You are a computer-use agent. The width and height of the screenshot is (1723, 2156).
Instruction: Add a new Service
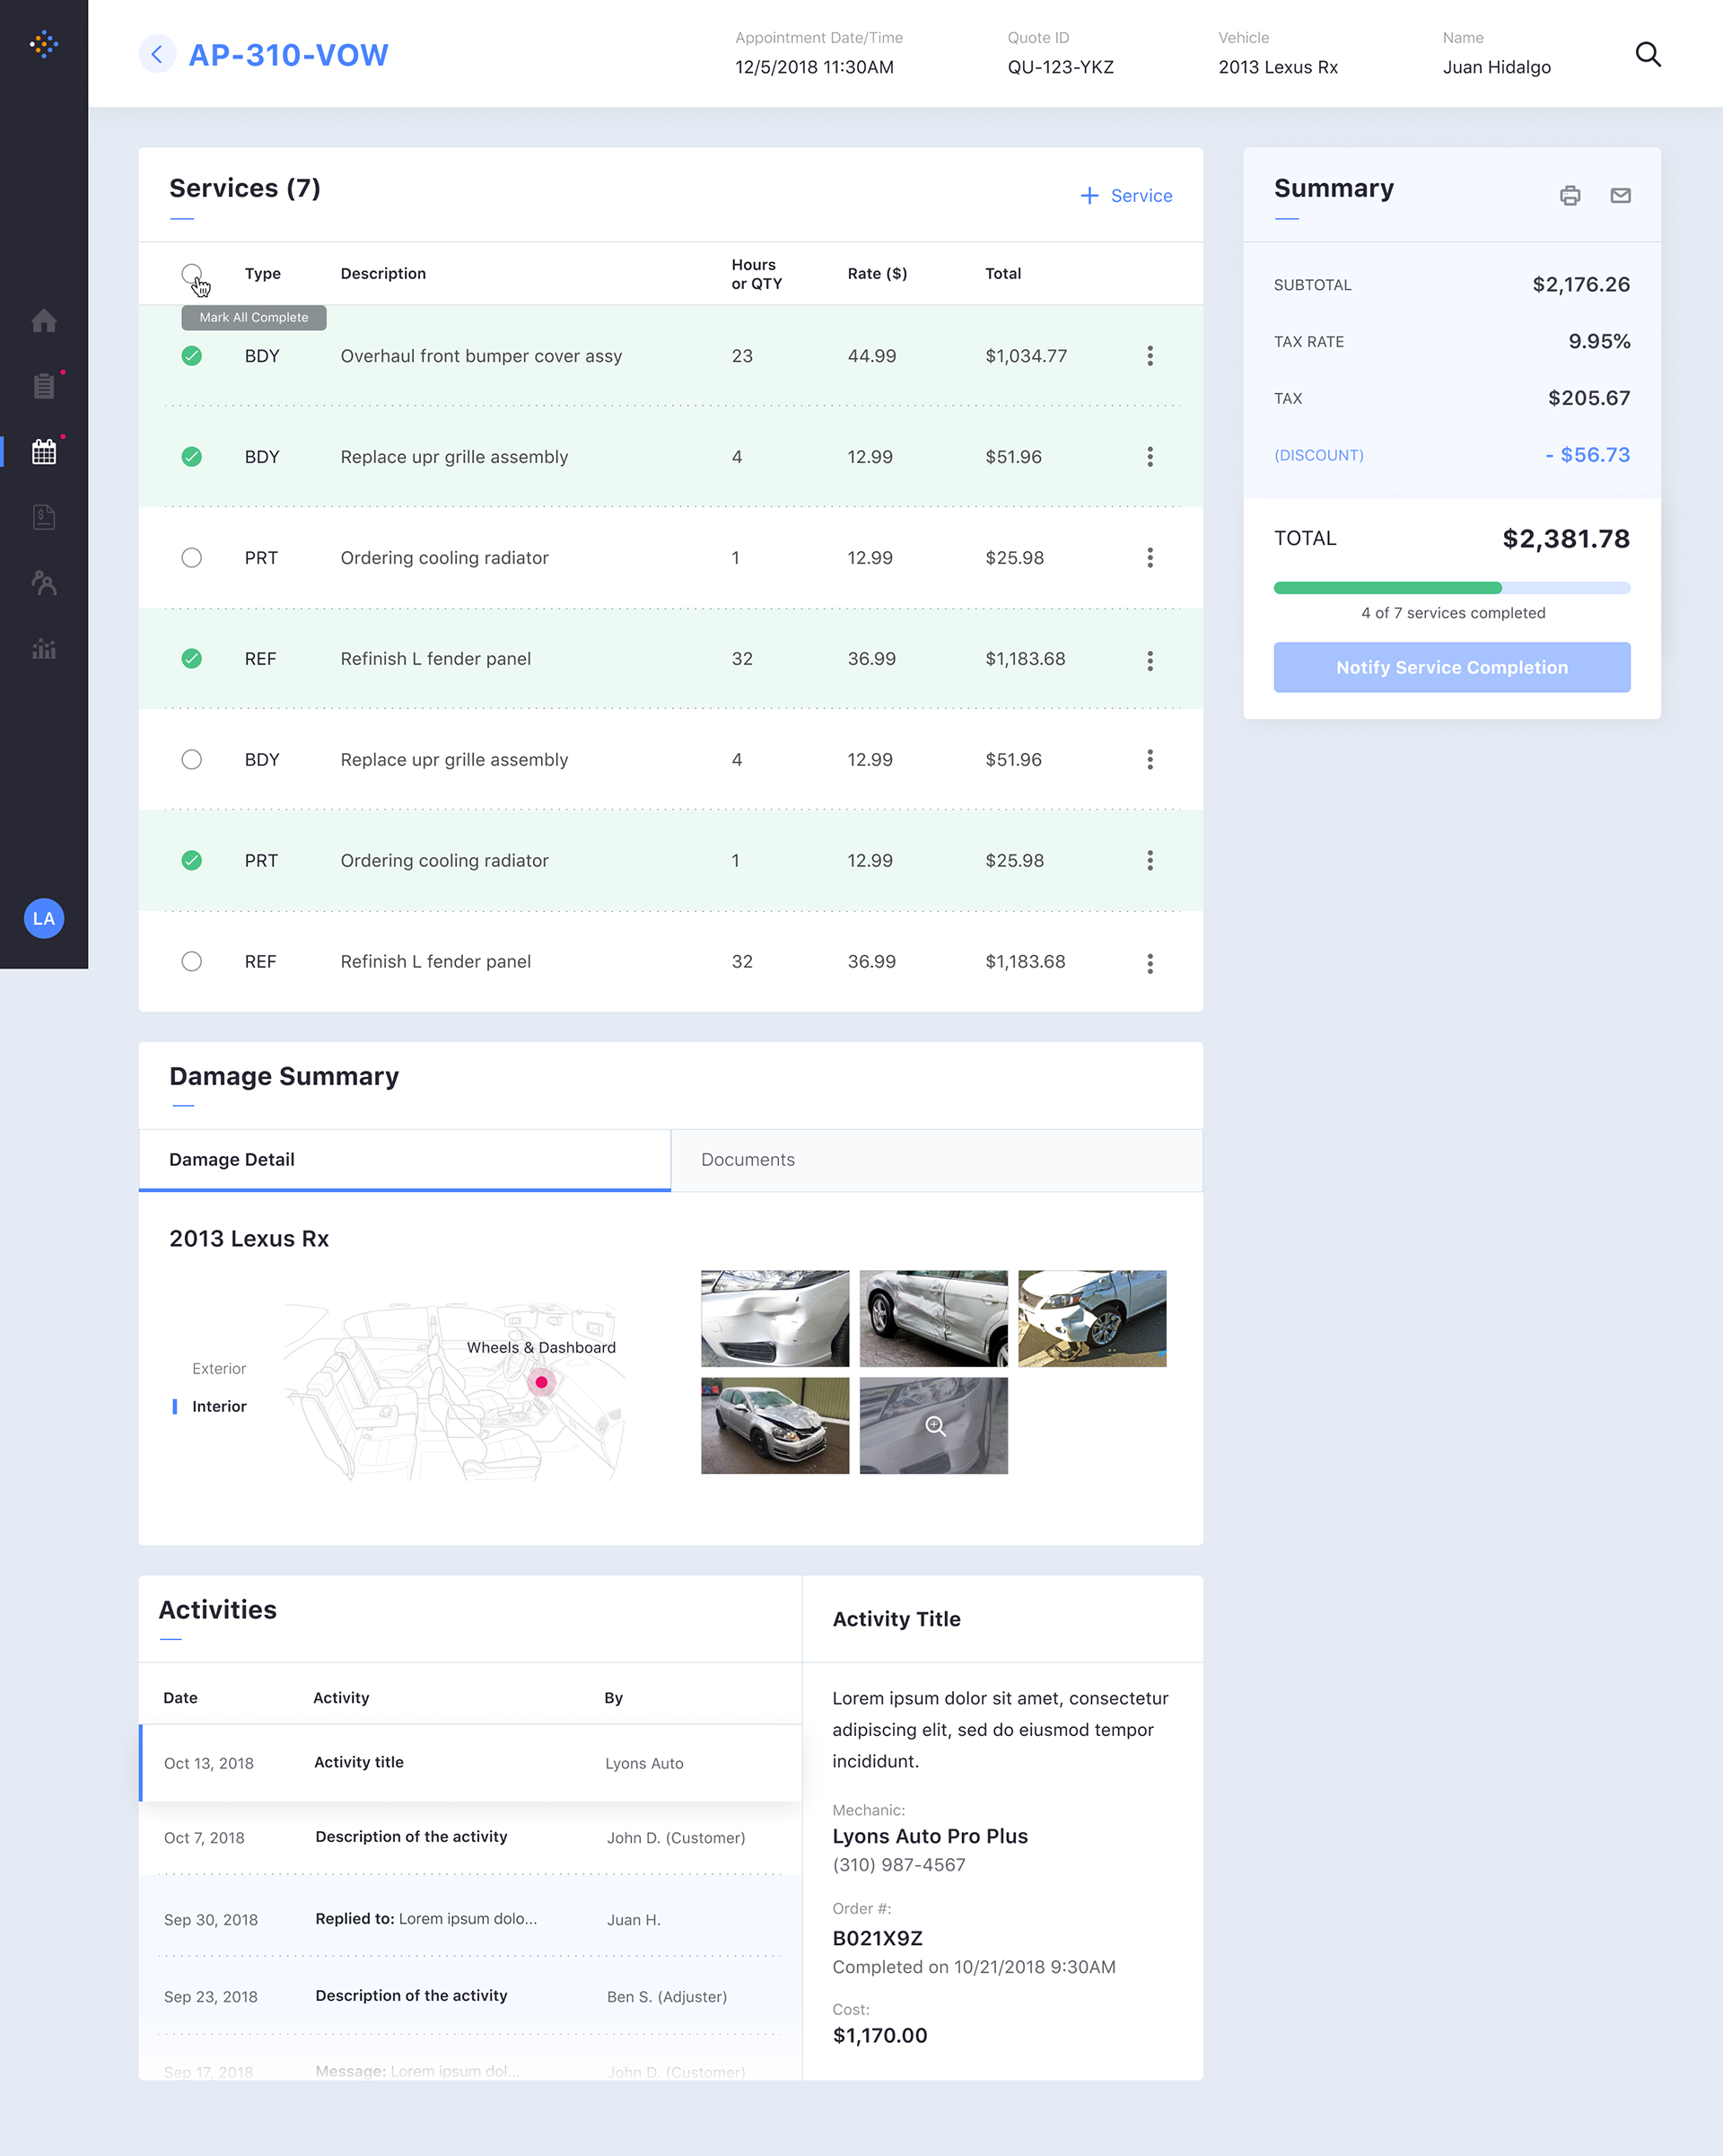1126,196
